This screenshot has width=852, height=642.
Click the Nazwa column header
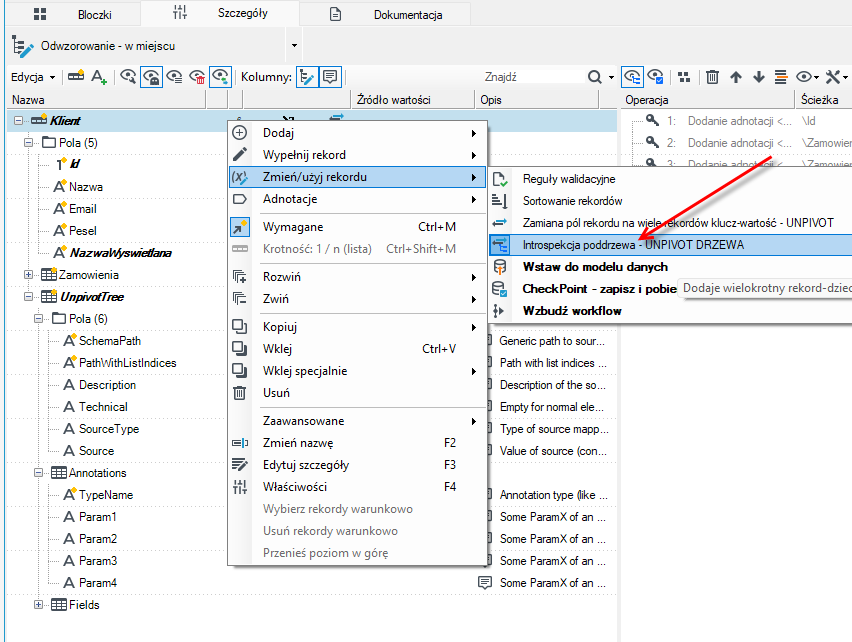point(107,100)
